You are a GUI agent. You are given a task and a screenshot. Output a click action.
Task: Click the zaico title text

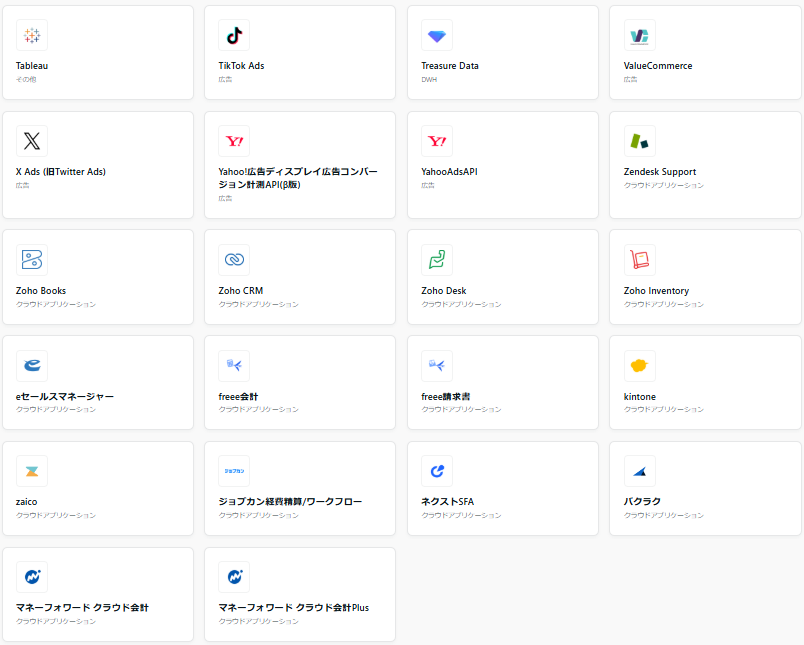pyautogui.click(x=27, y=502)
